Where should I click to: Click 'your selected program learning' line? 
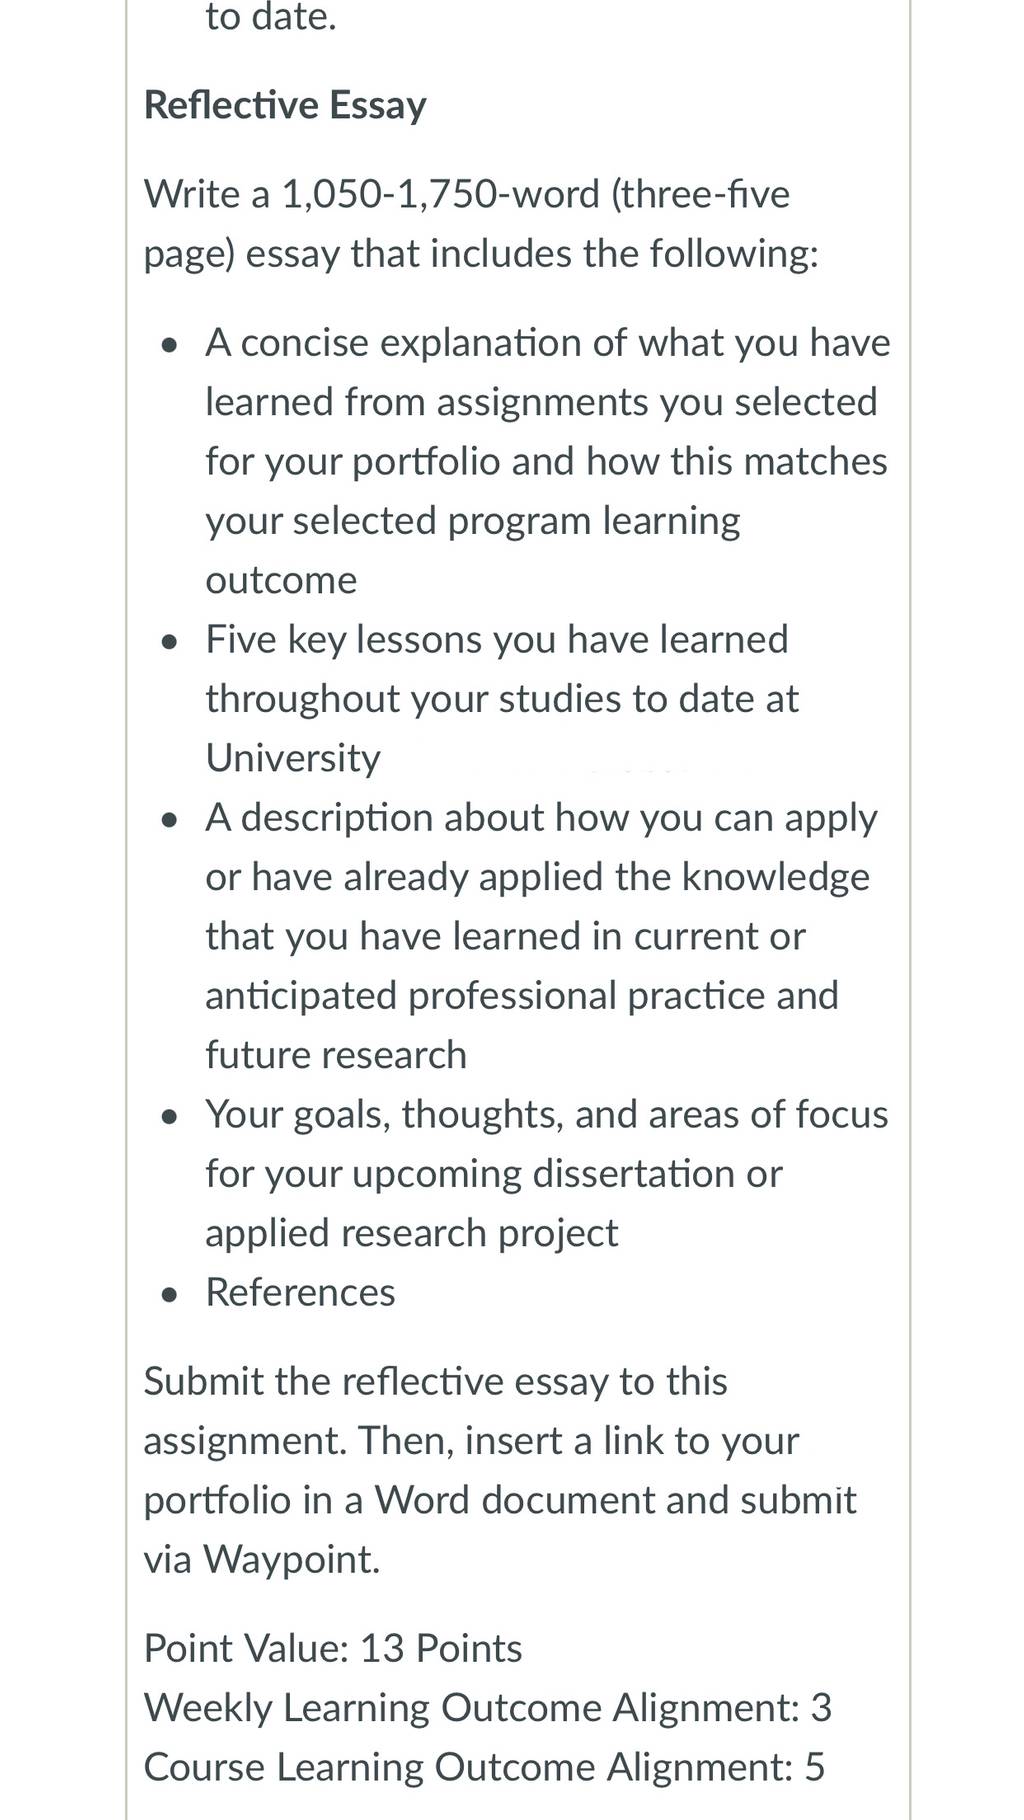[473, 521]
